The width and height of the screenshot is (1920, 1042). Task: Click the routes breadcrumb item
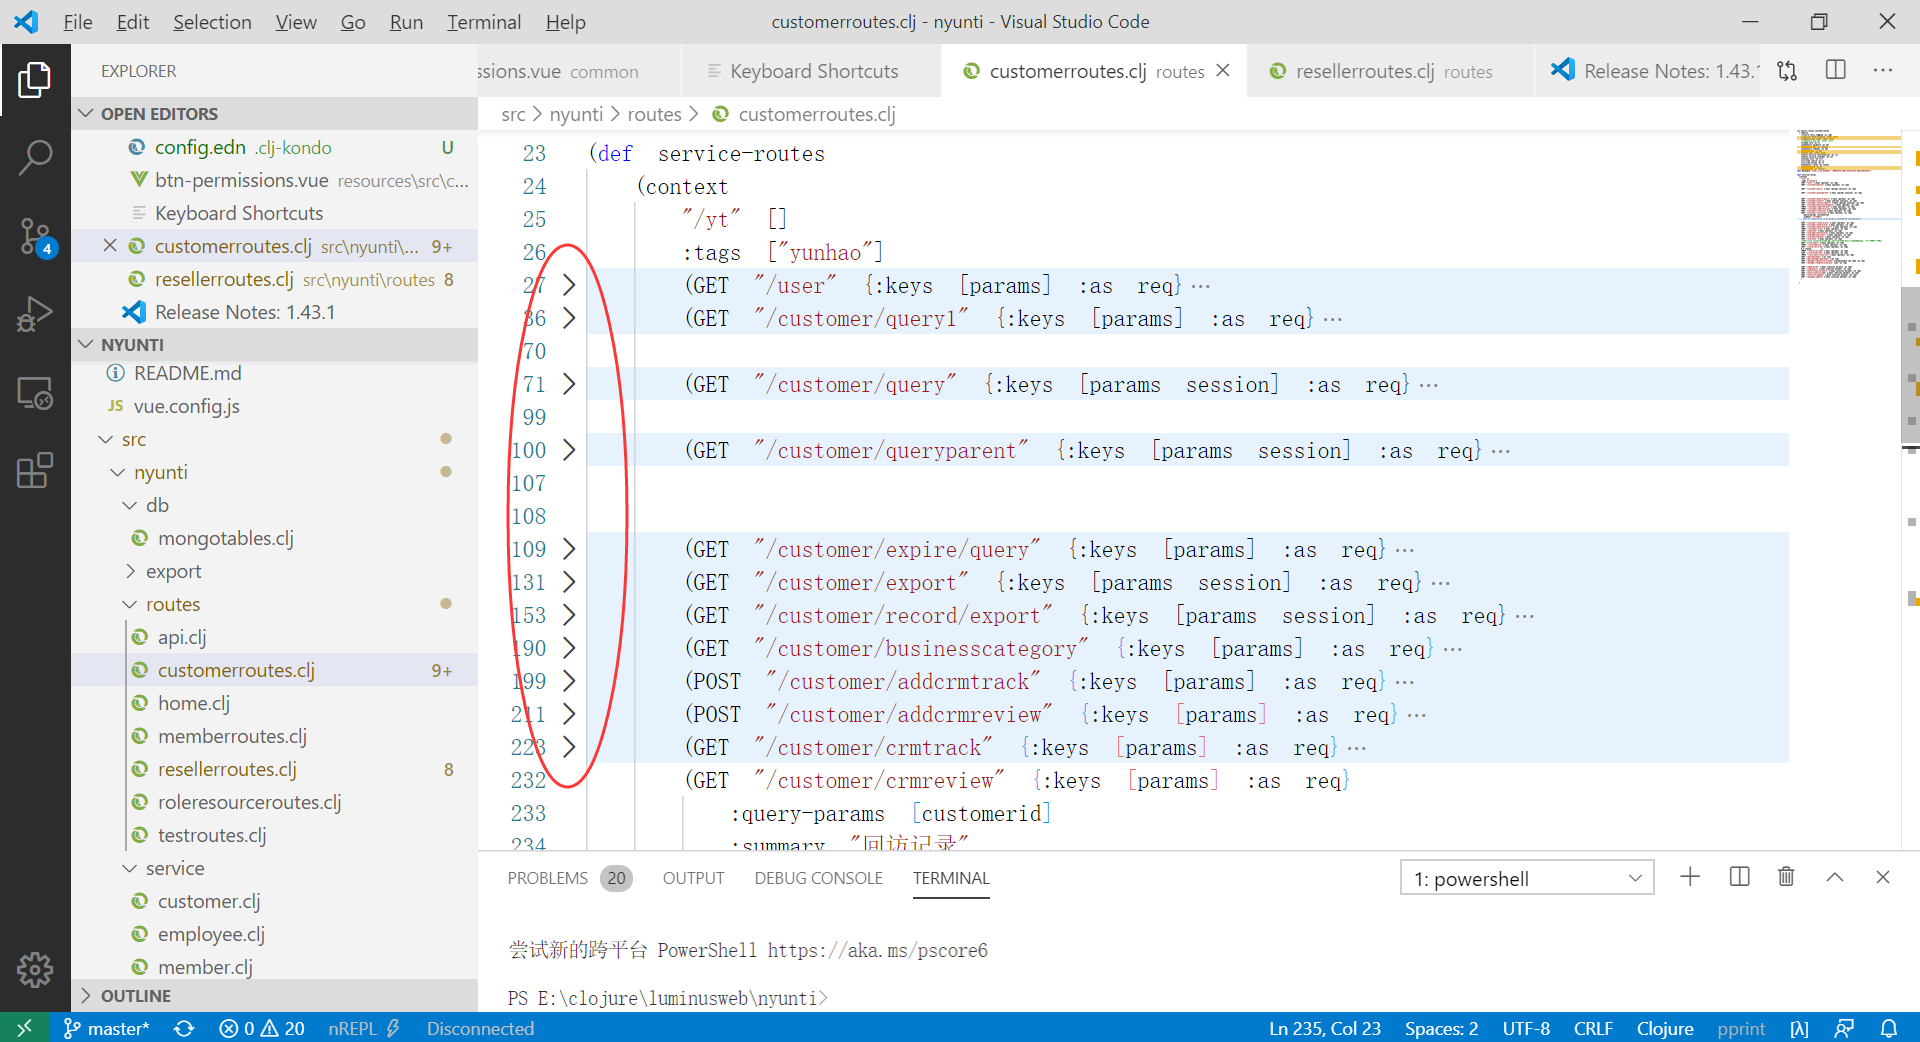point(655,114)
